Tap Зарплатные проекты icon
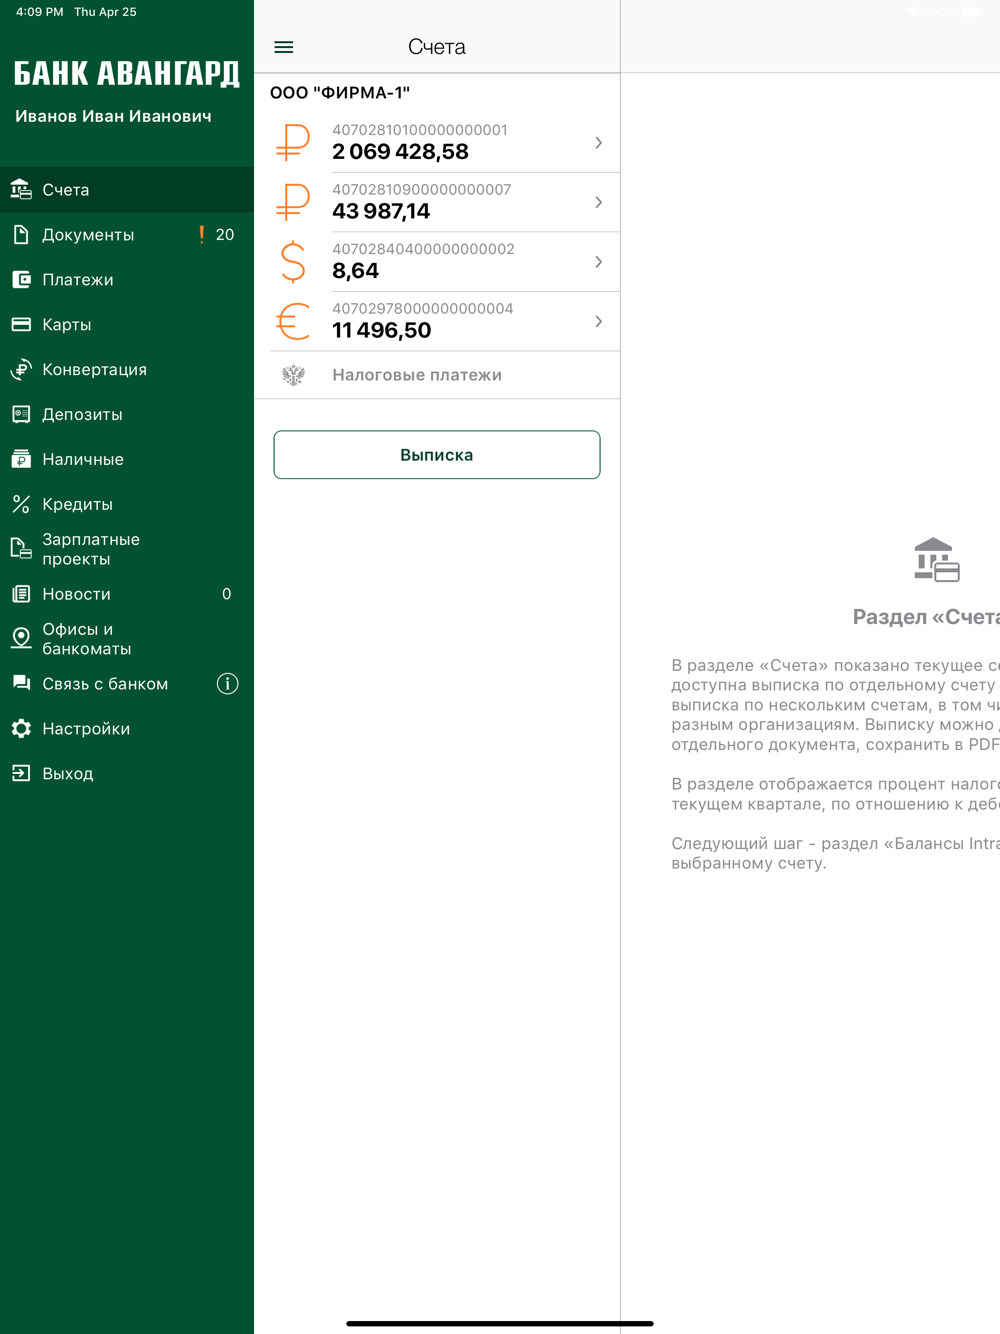 [x=21, y=548]
